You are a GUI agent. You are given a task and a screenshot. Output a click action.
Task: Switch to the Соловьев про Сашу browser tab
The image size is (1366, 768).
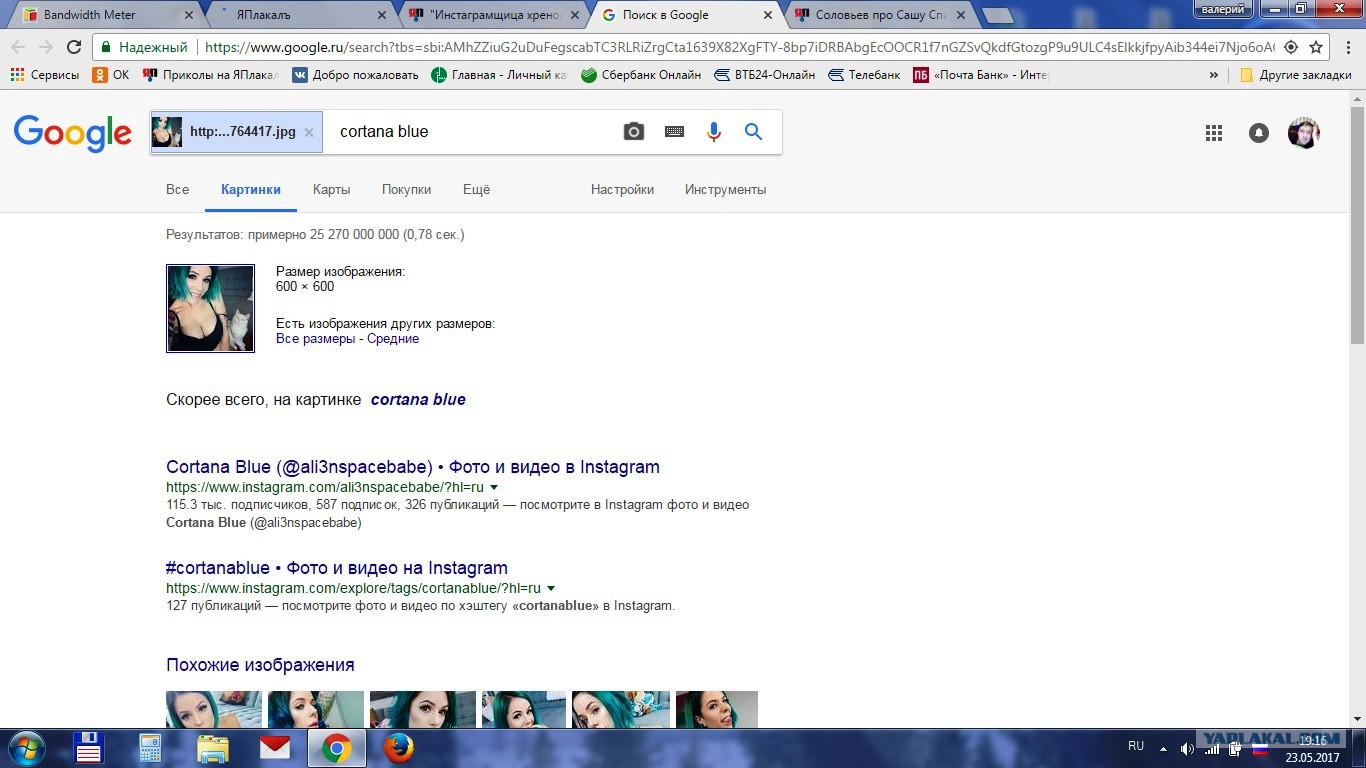click(x=880, y=15)
